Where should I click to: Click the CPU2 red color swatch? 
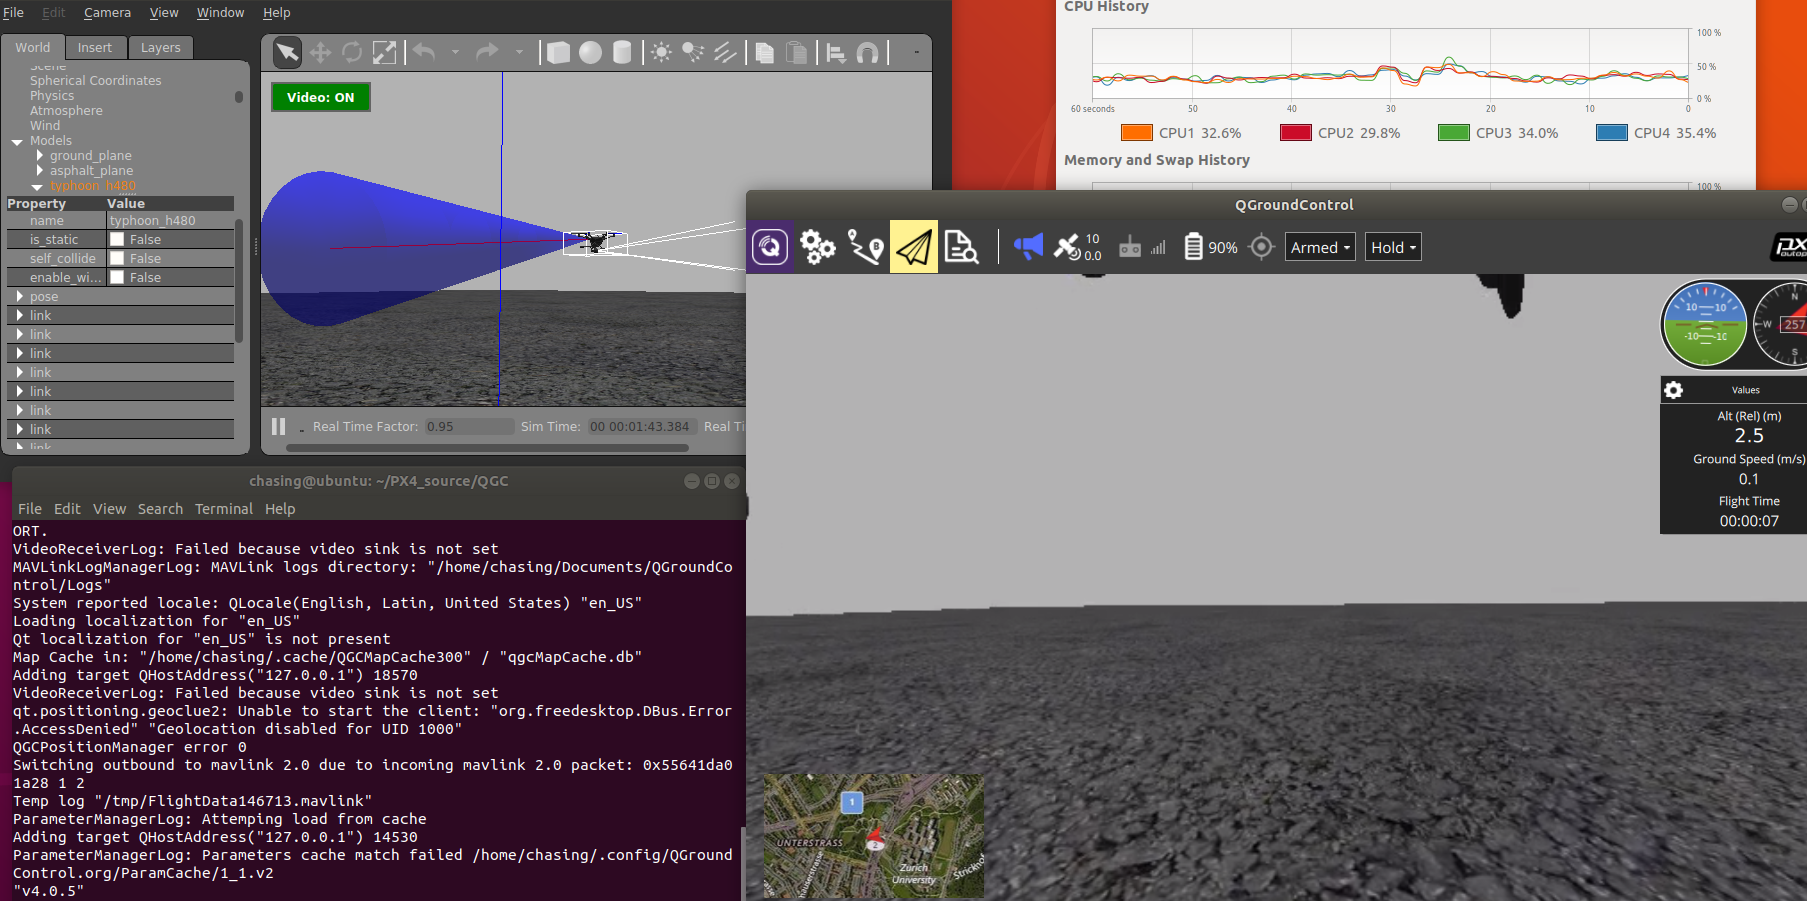[x=1296, y=132]
